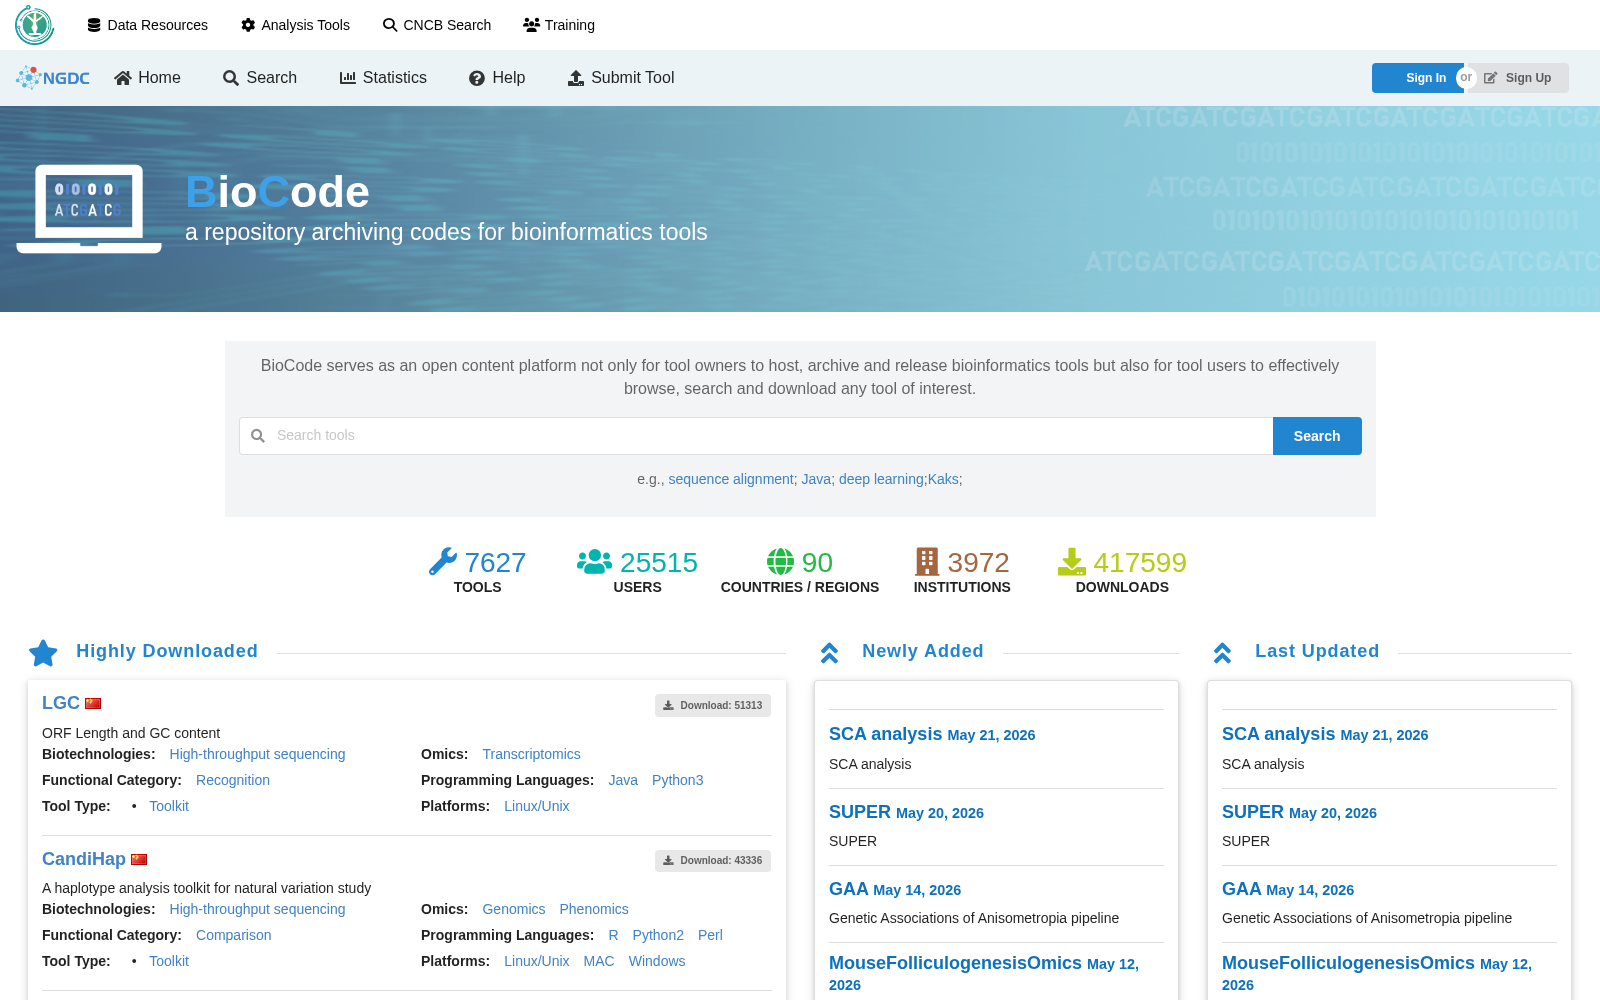Click the BioCode laptop banner icon
Image resolution: width=1600 pixels, height=1000 pixels.
tap(89, 209)
